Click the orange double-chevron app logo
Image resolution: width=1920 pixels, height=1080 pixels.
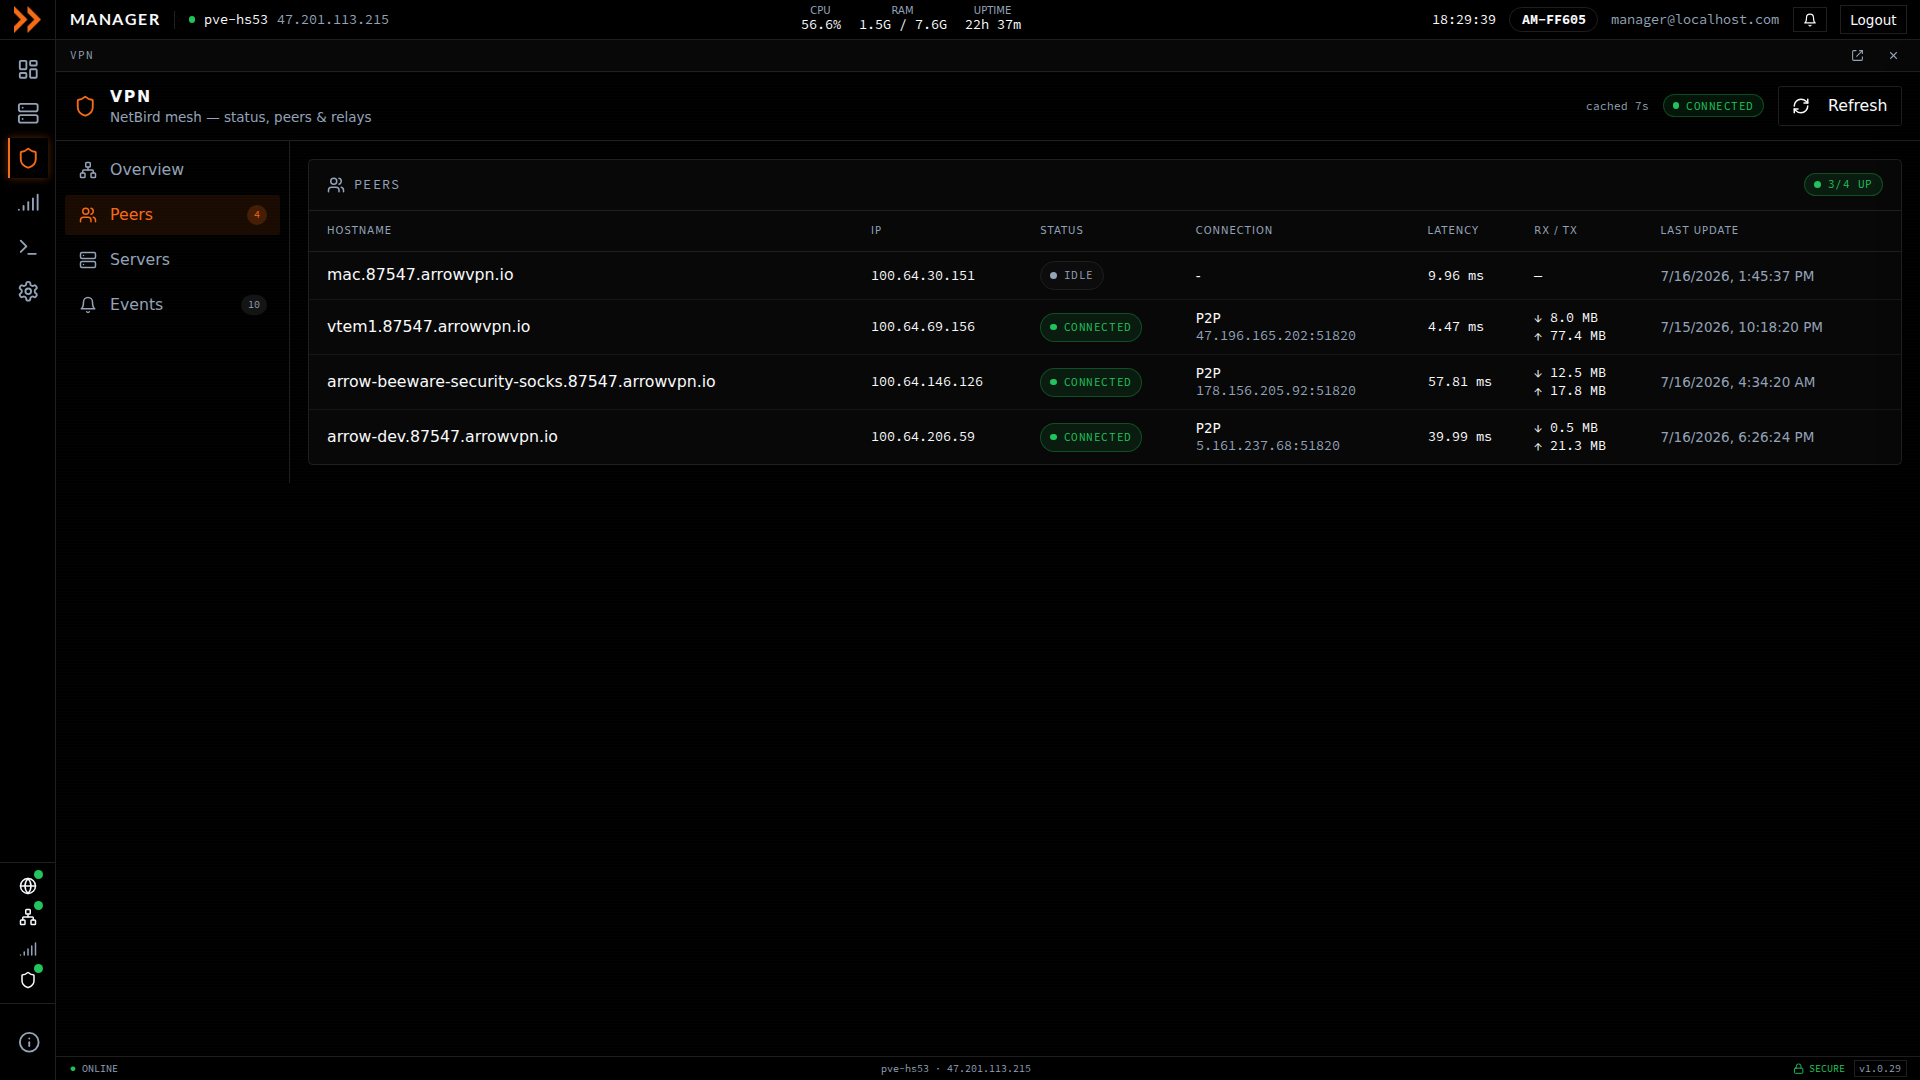pos(27,20)
